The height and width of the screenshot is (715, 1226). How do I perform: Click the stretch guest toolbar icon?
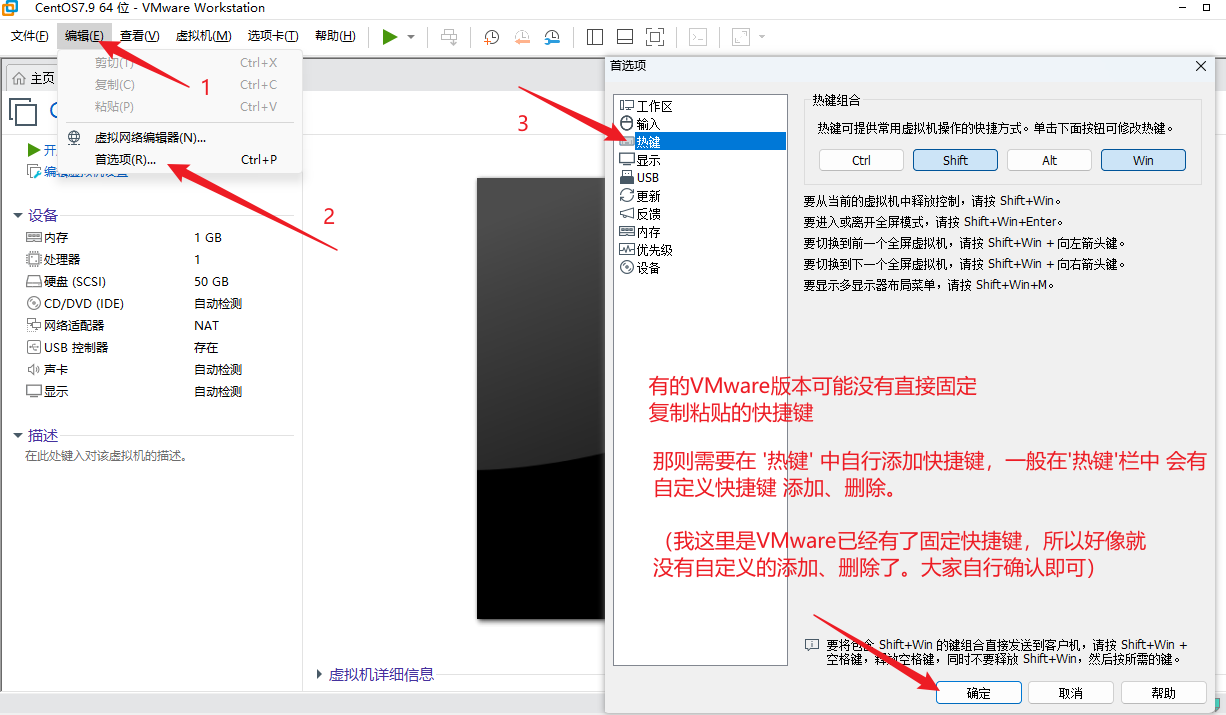point(741,37)
